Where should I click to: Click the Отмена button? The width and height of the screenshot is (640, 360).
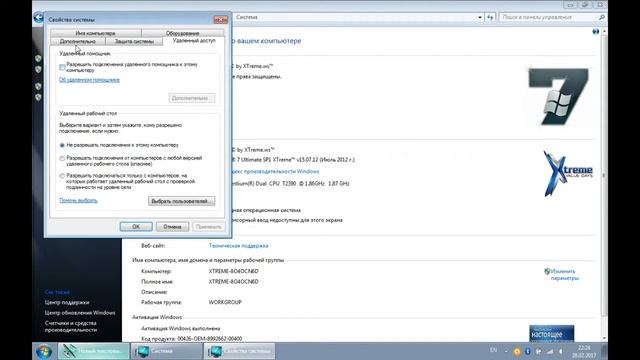[172, 227]
